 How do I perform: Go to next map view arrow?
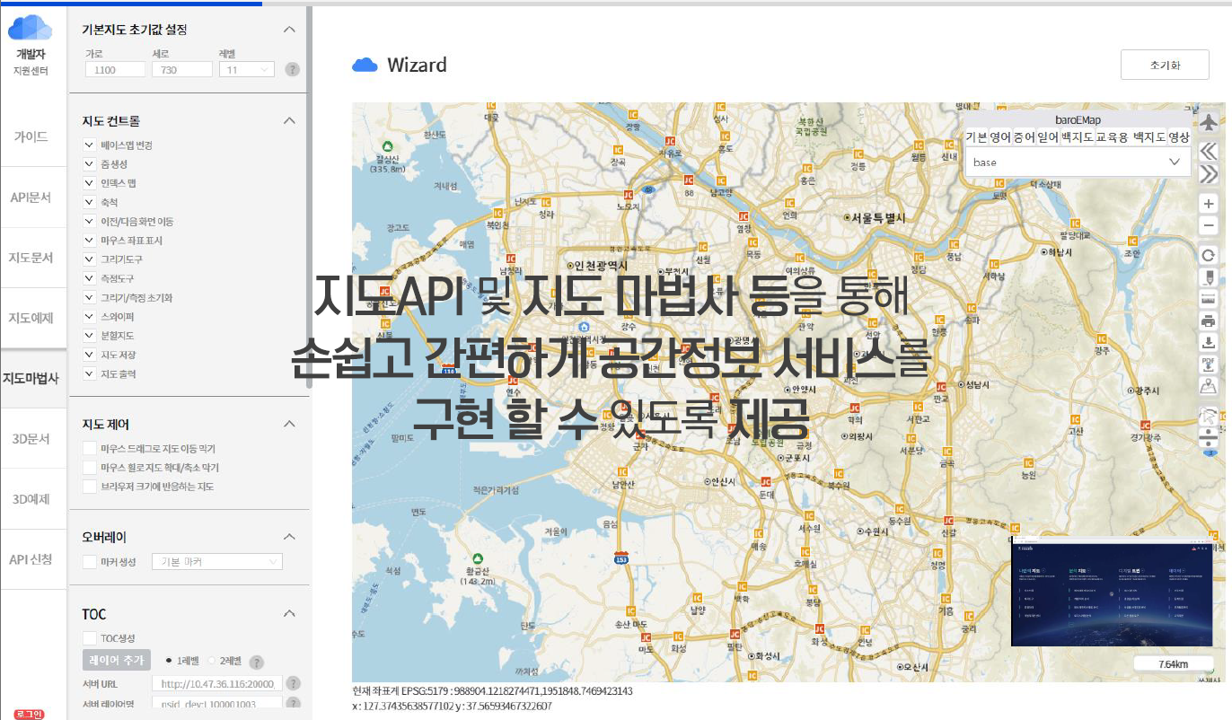click(1209, 174)
